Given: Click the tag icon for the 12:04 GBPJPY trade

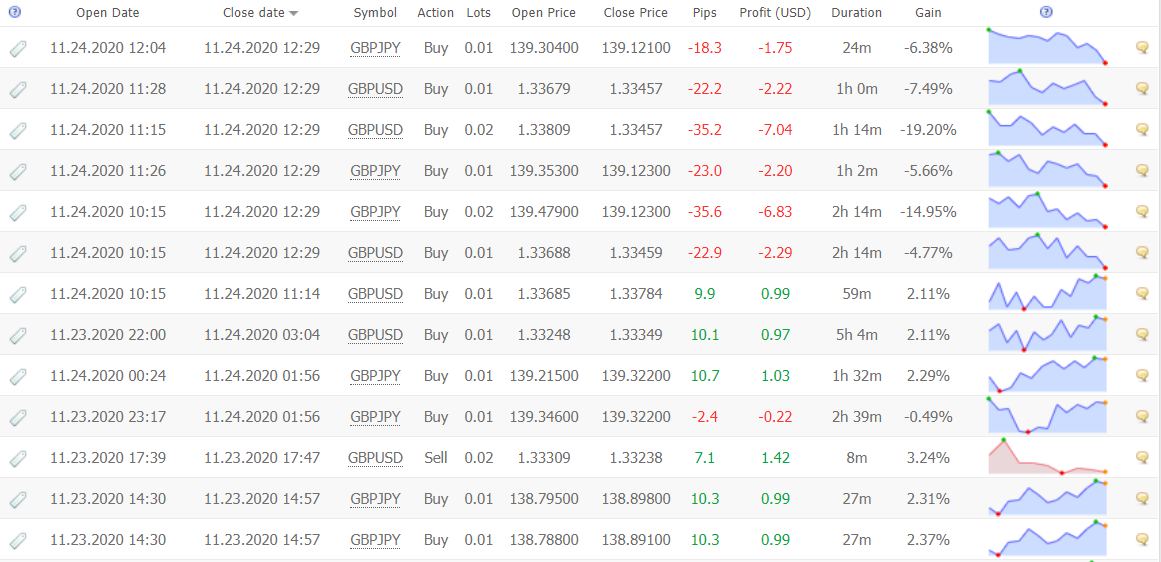Looking at the screenshot, I should coord(18,49).
